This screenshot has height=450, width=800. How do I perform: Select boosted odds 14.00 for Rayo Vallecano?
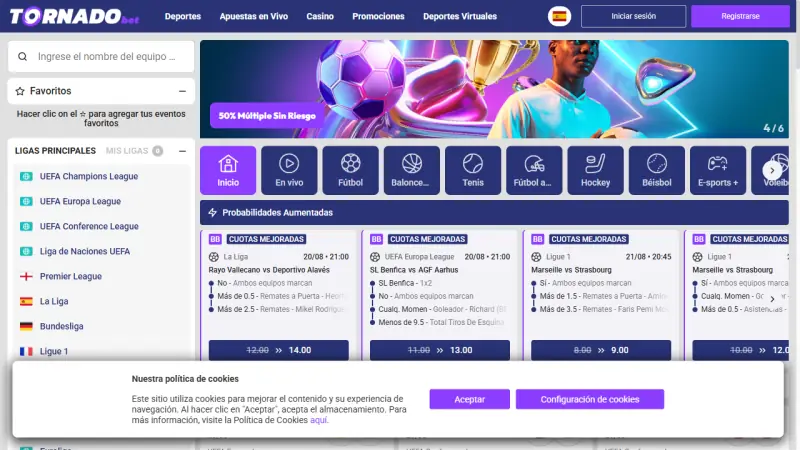[x=279, y=350]
